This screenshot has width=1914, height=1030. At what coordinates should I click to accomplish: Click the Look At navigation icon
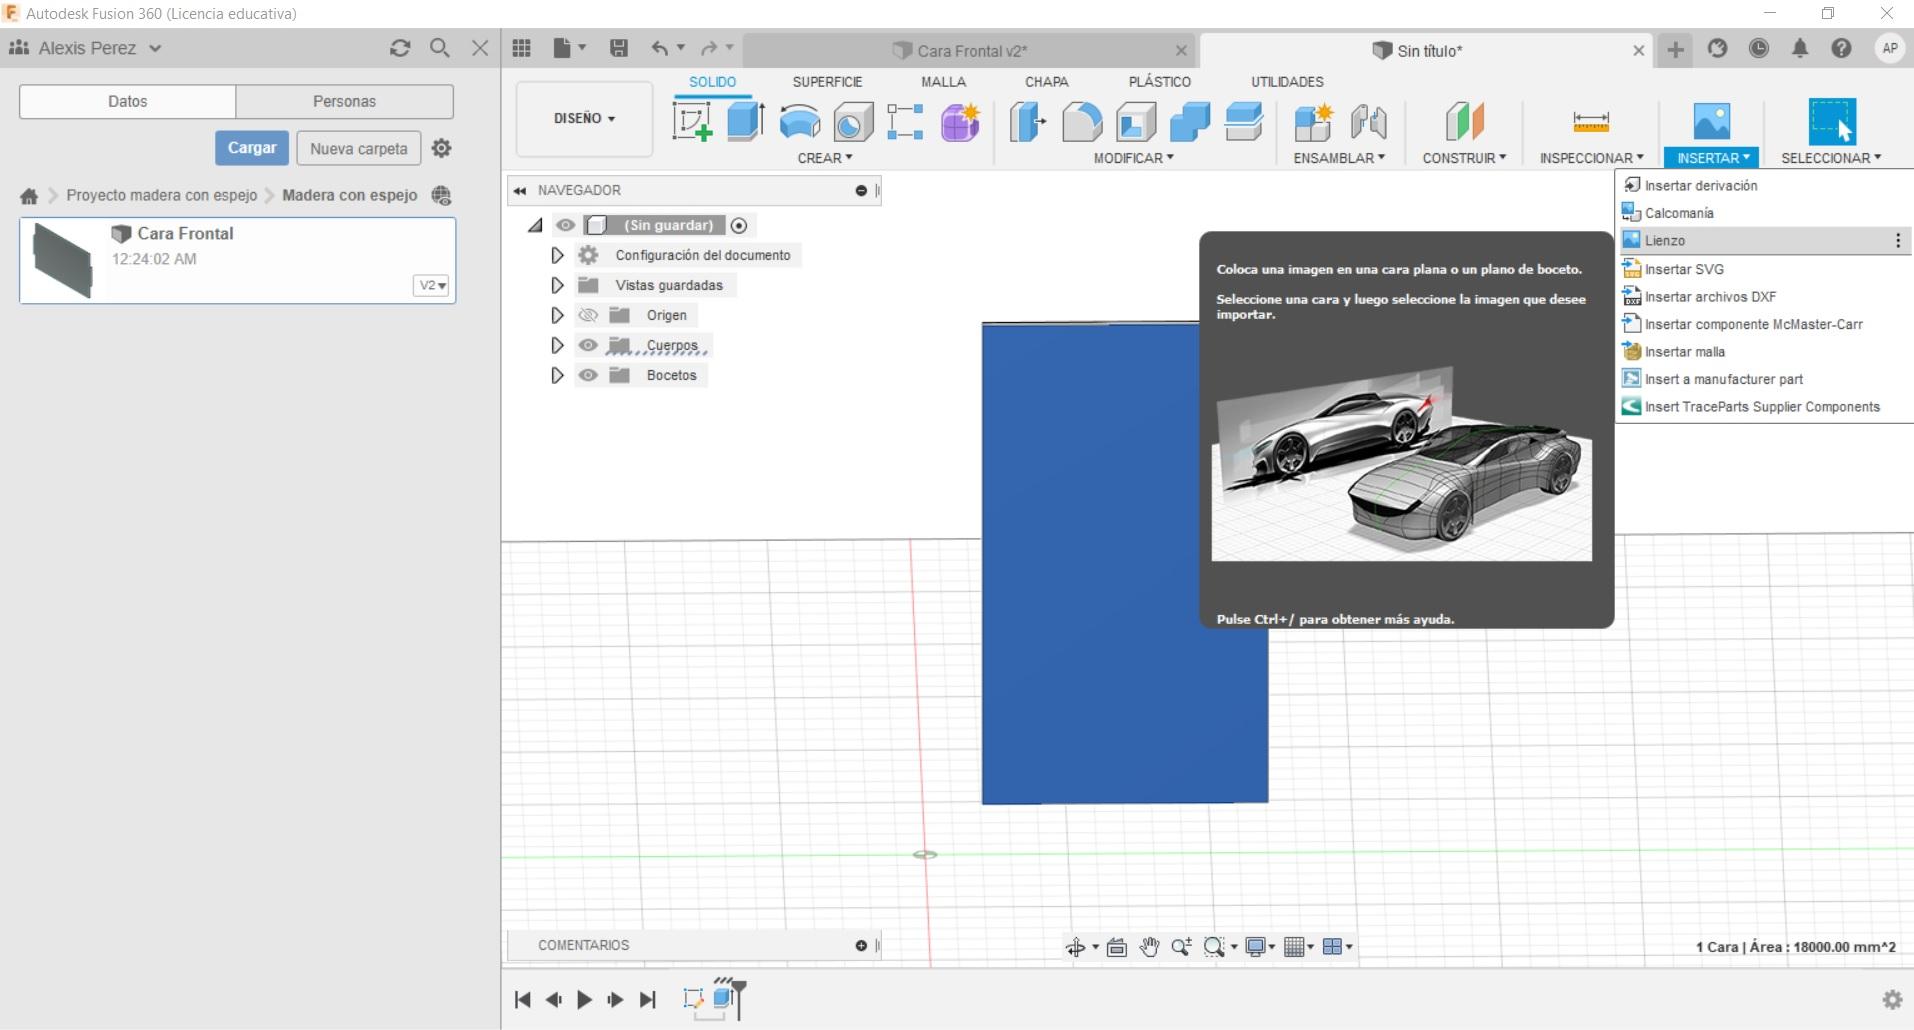pyautogui.click(x=1117, y=947)
